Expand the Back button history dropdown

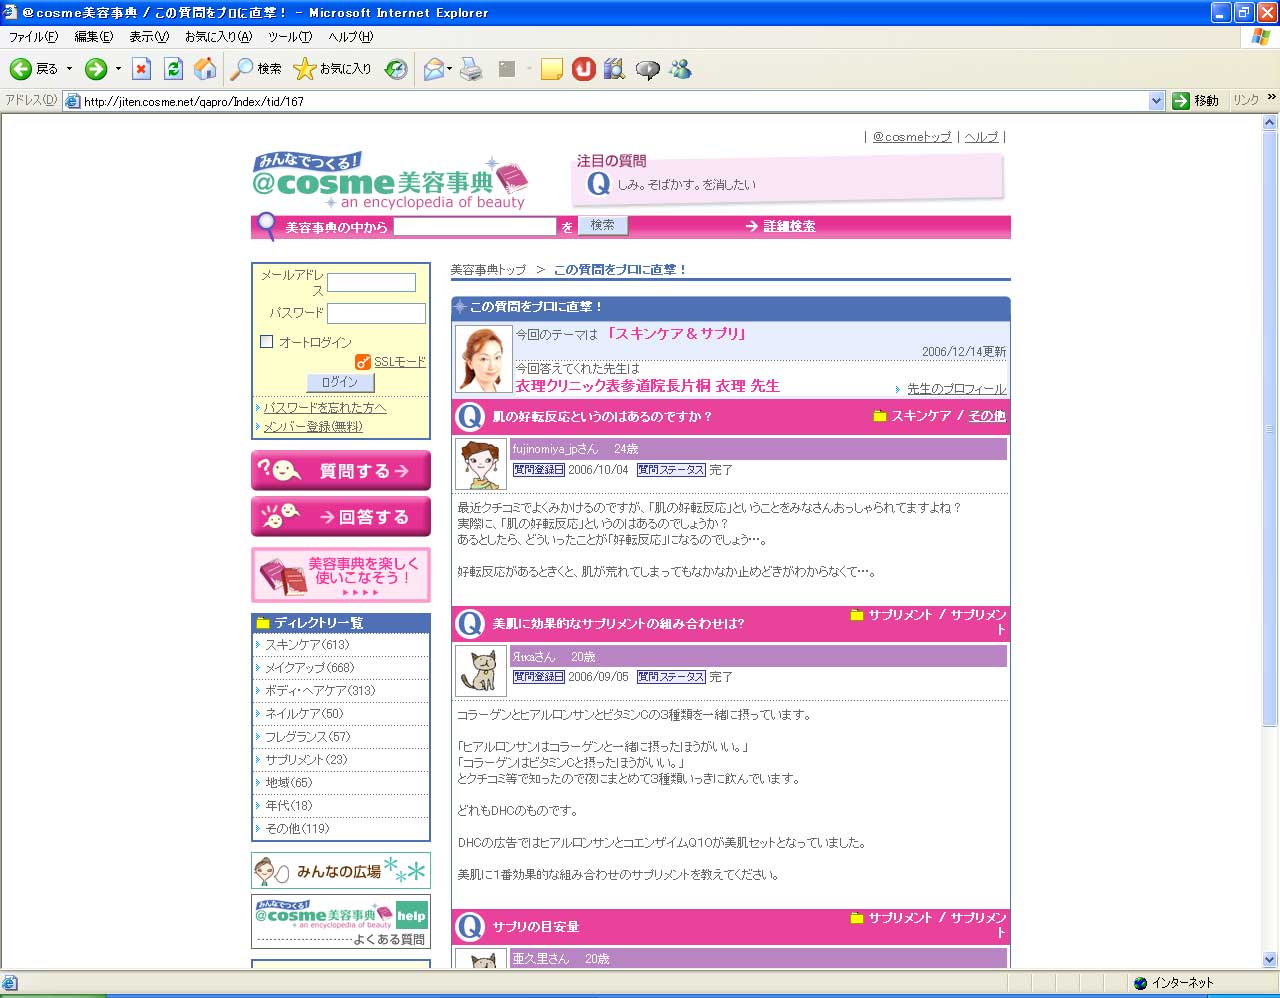69,69
